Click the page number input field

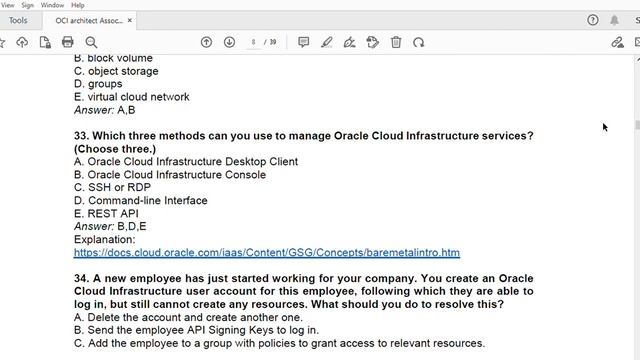point(253,42)
